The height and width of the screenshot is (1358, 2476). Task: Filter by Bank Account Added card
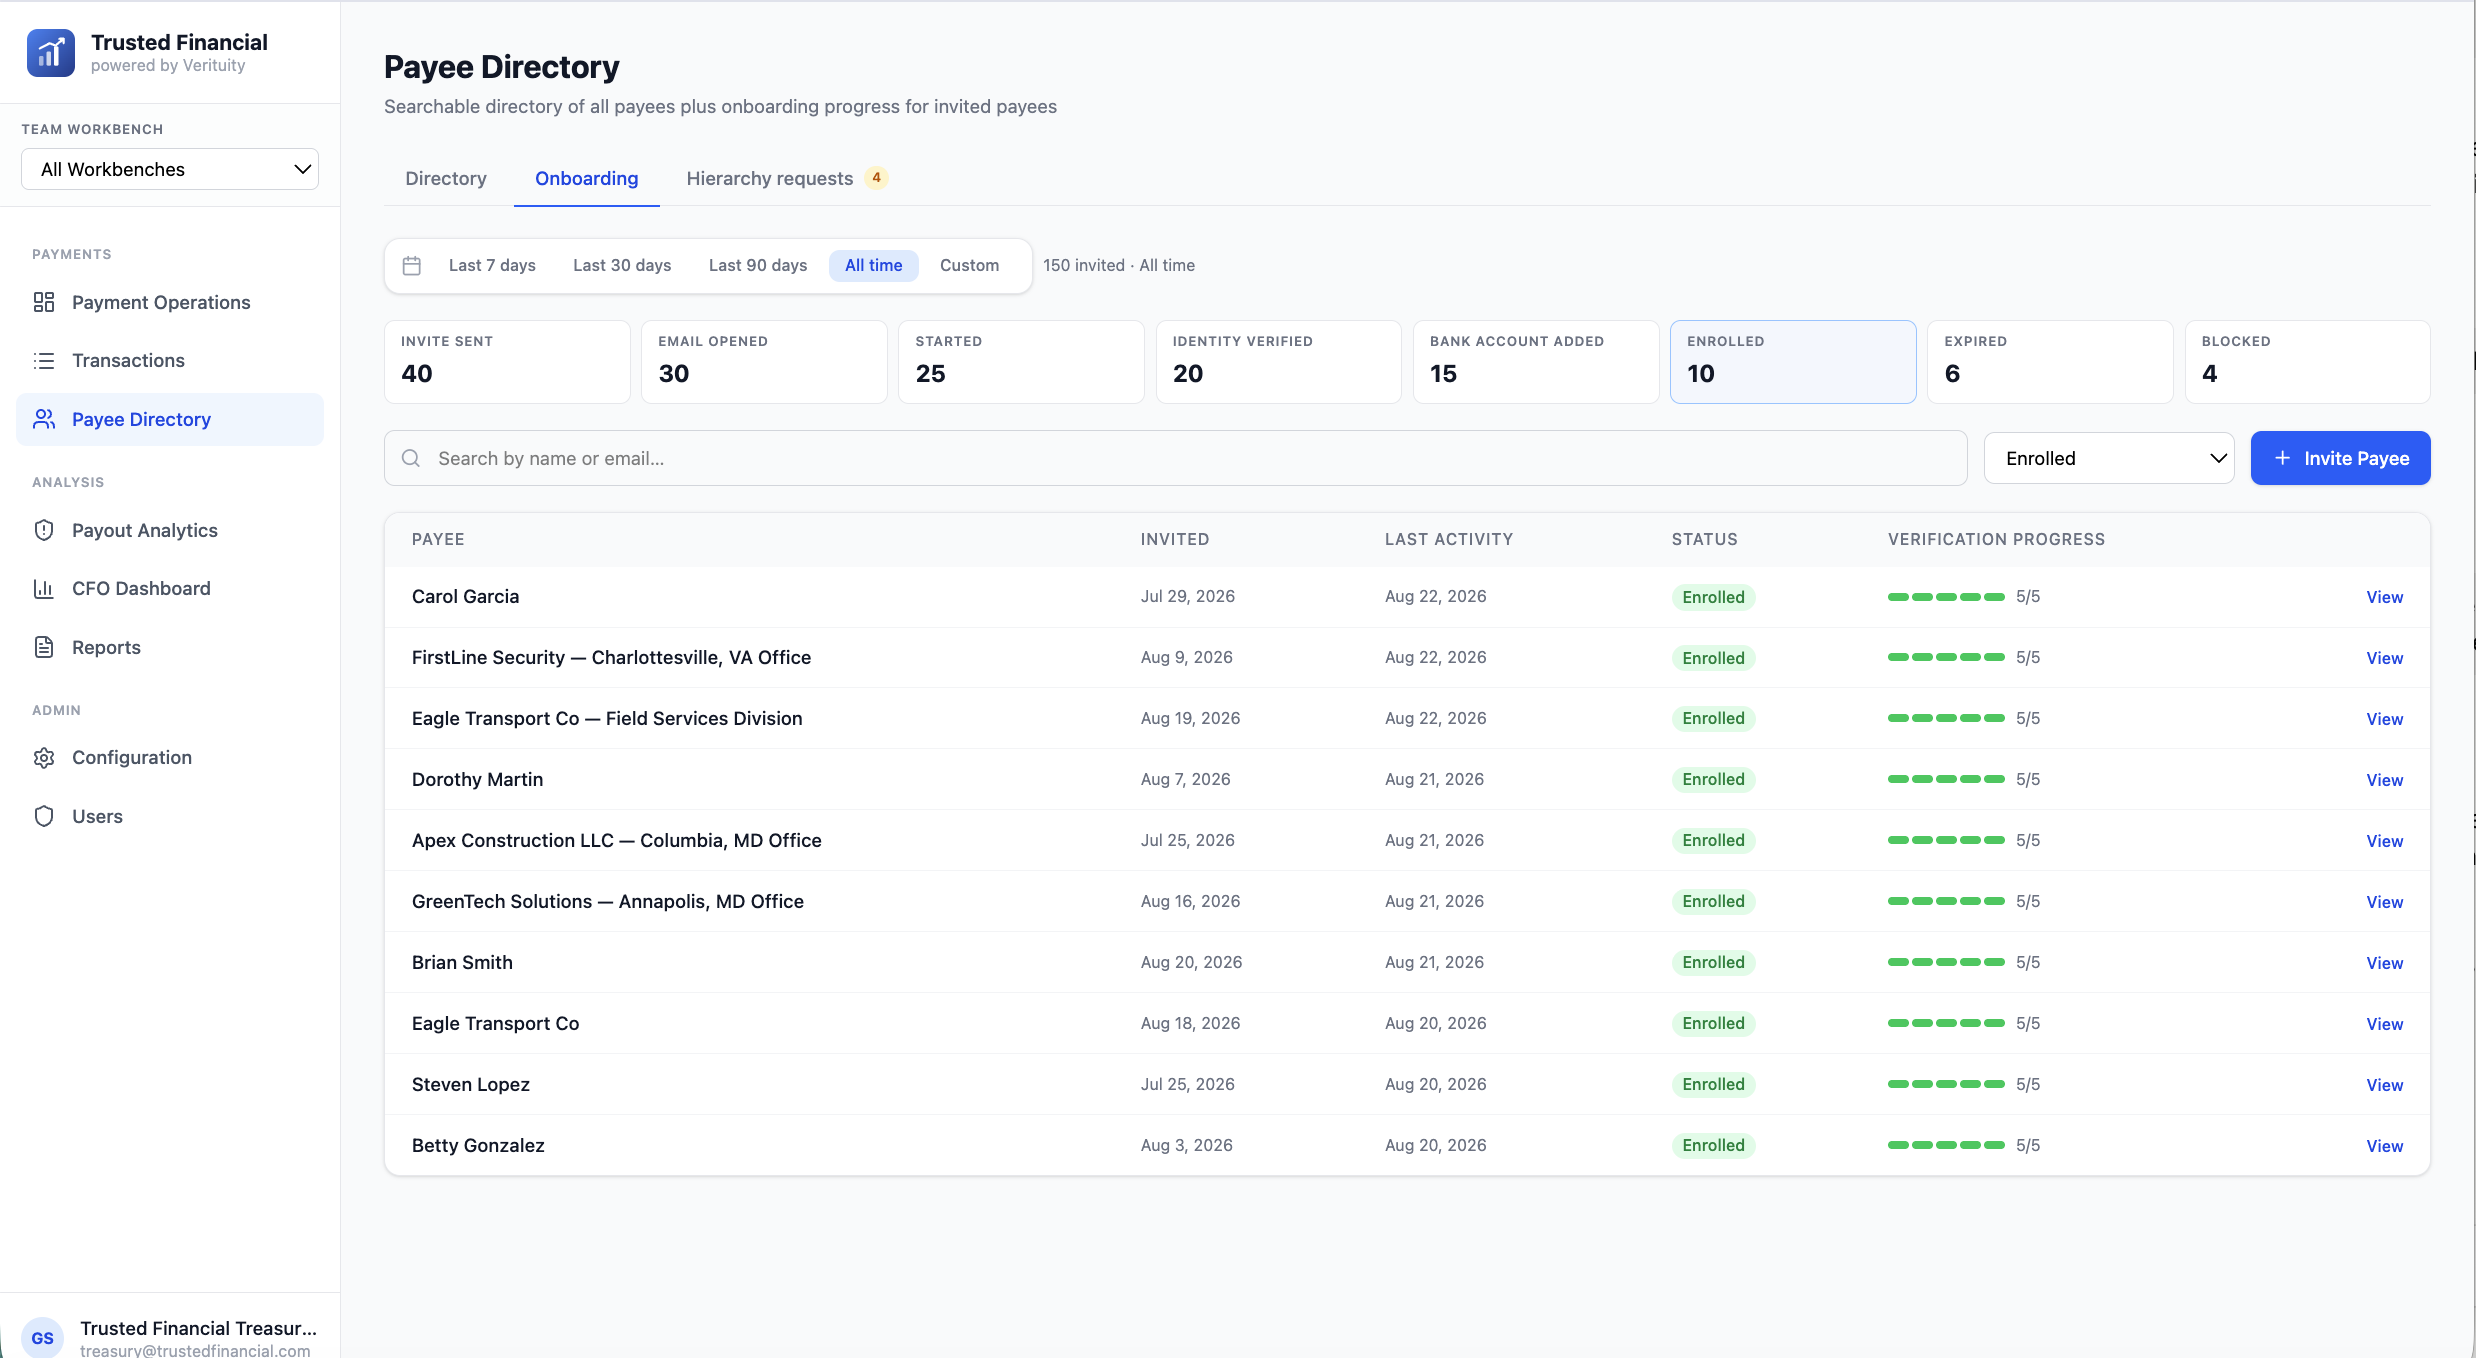click(1536, 362)
